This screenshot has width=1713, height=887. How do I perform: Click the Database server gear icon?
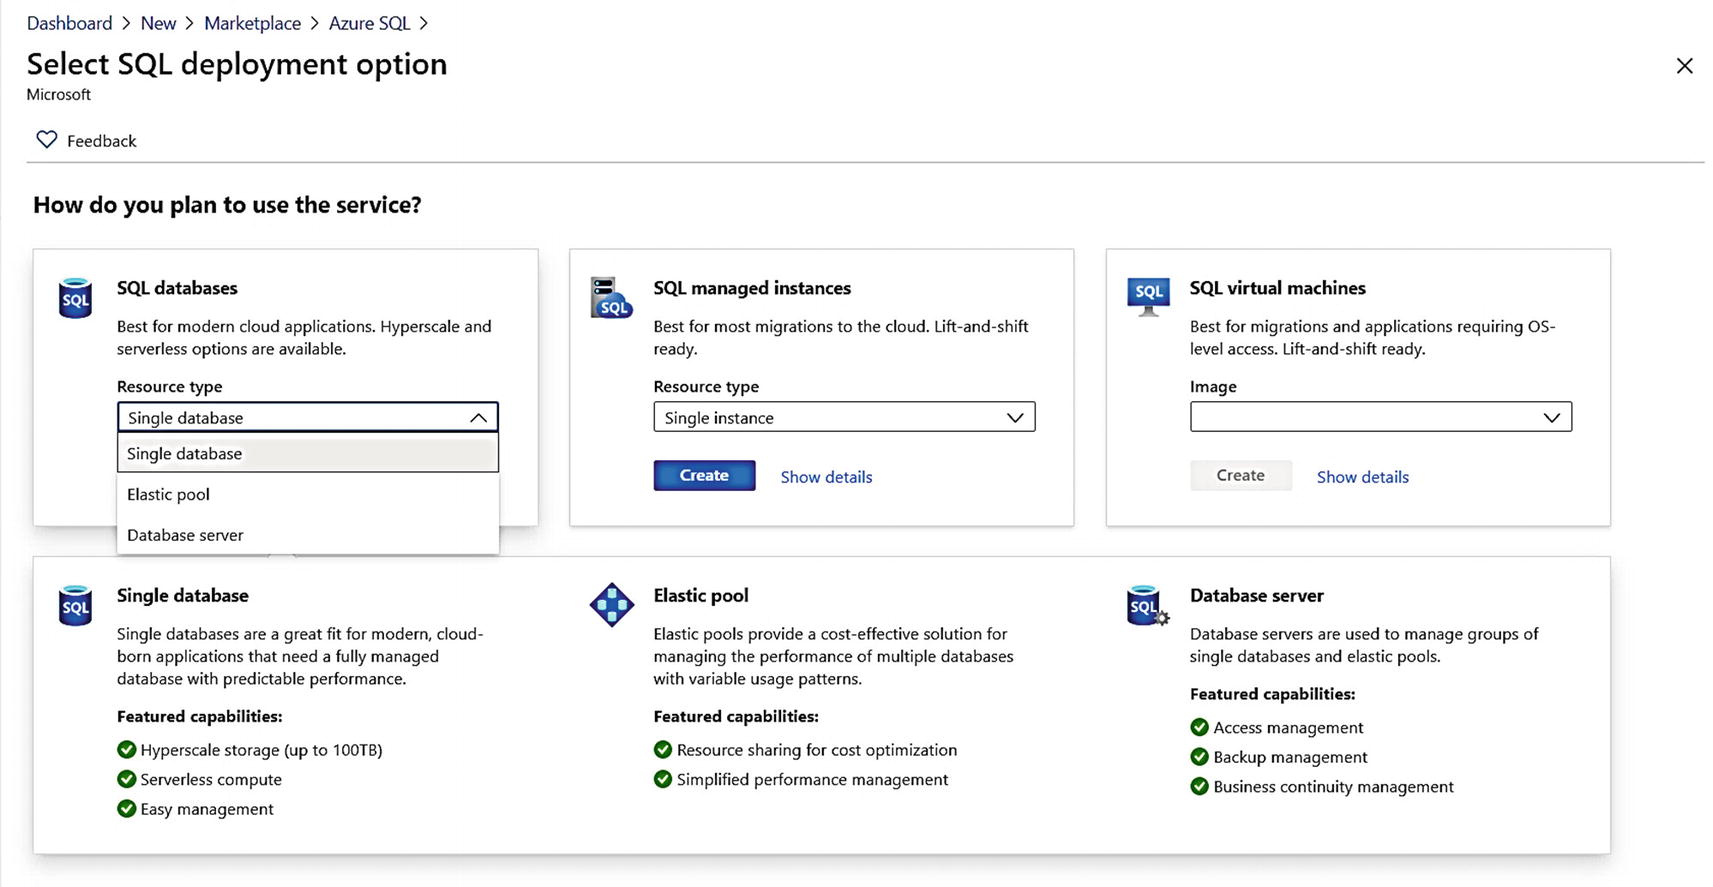click(x=1147, y=606)
